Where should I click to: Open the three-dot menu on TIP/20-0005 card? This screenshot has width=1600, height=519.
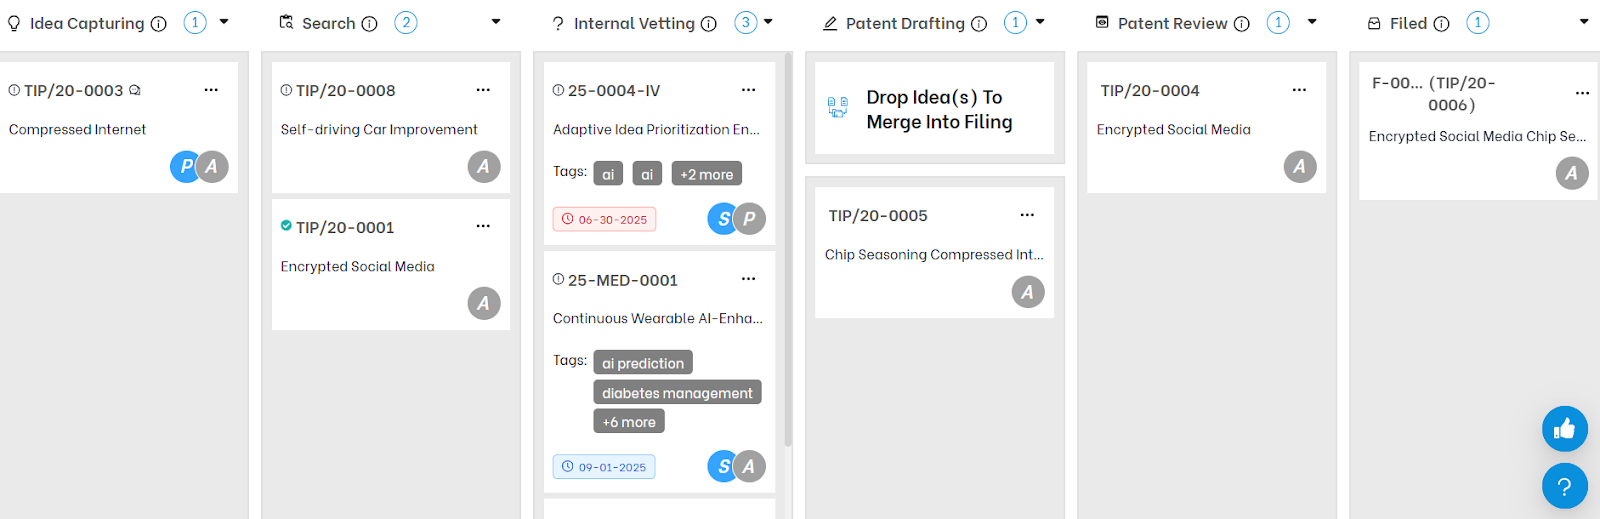[1027, 215]
